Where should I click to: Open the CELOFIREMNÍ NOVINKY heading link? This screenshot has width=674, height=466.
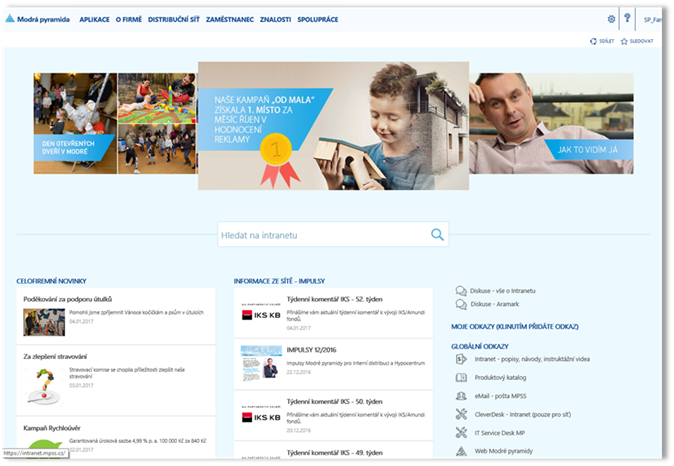click(x=51, y=281)
